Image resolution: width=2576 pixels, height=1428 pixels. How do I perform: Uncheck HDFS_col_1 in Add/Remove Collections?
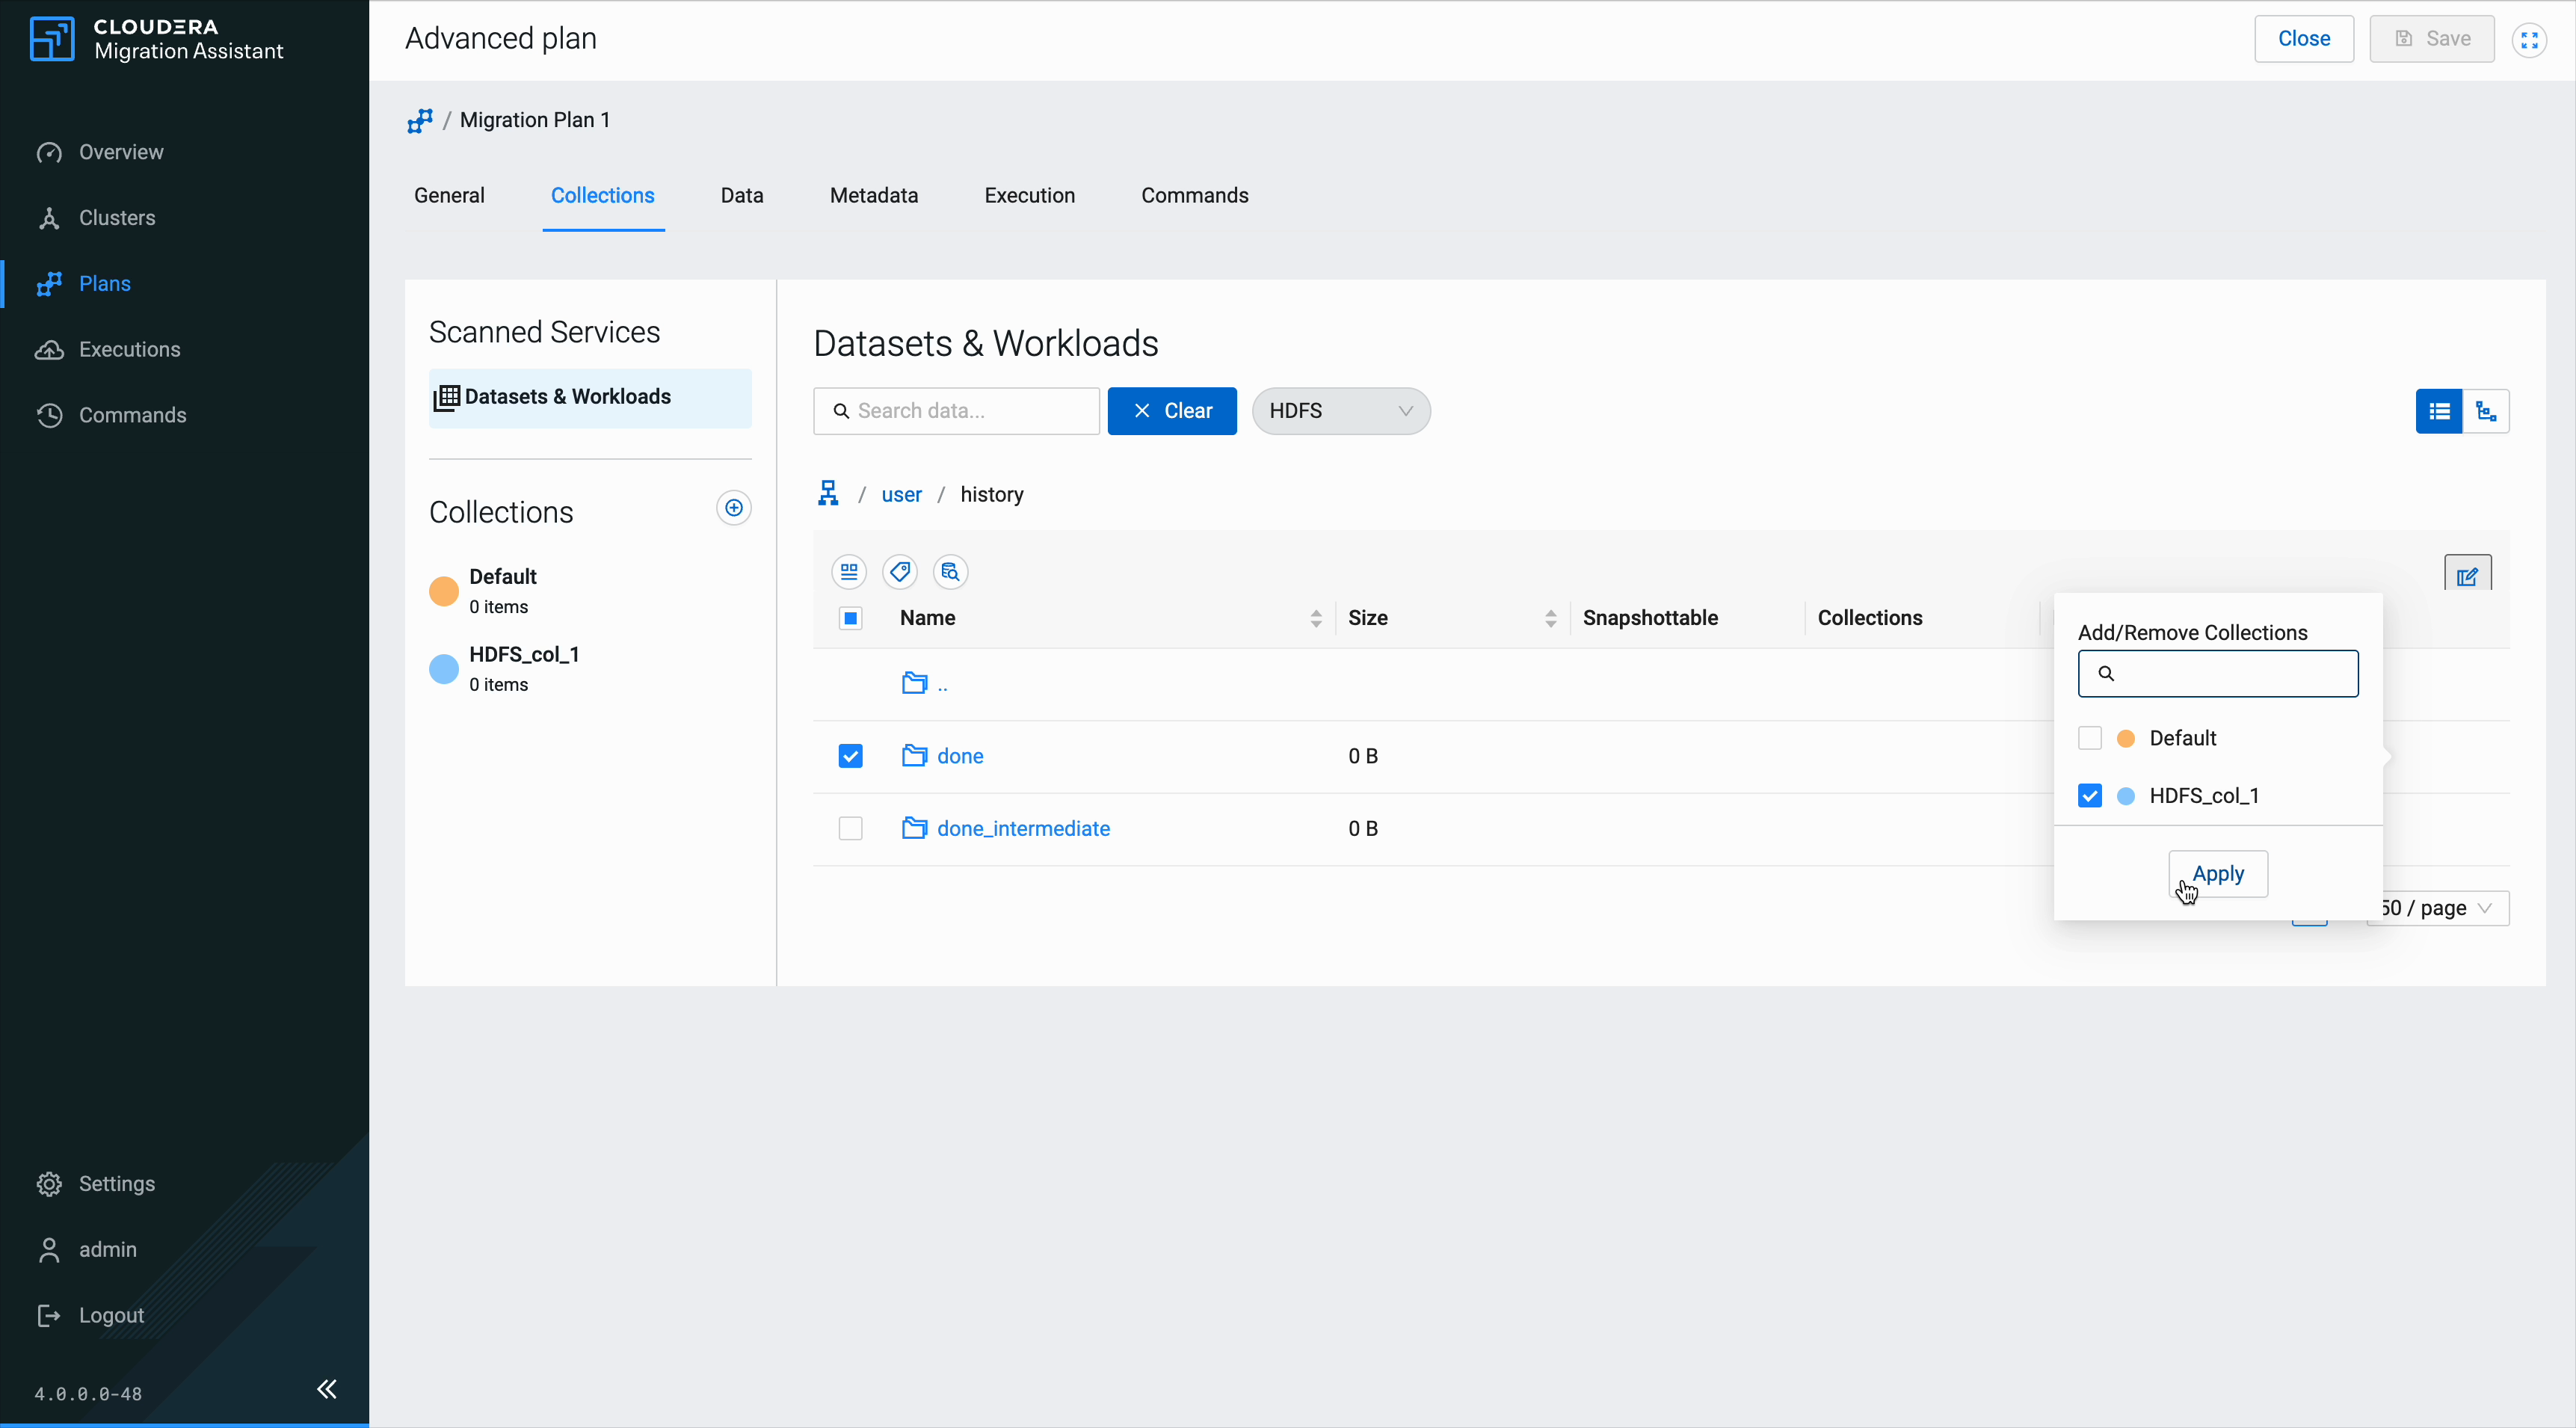click(x=2090, y=796)
